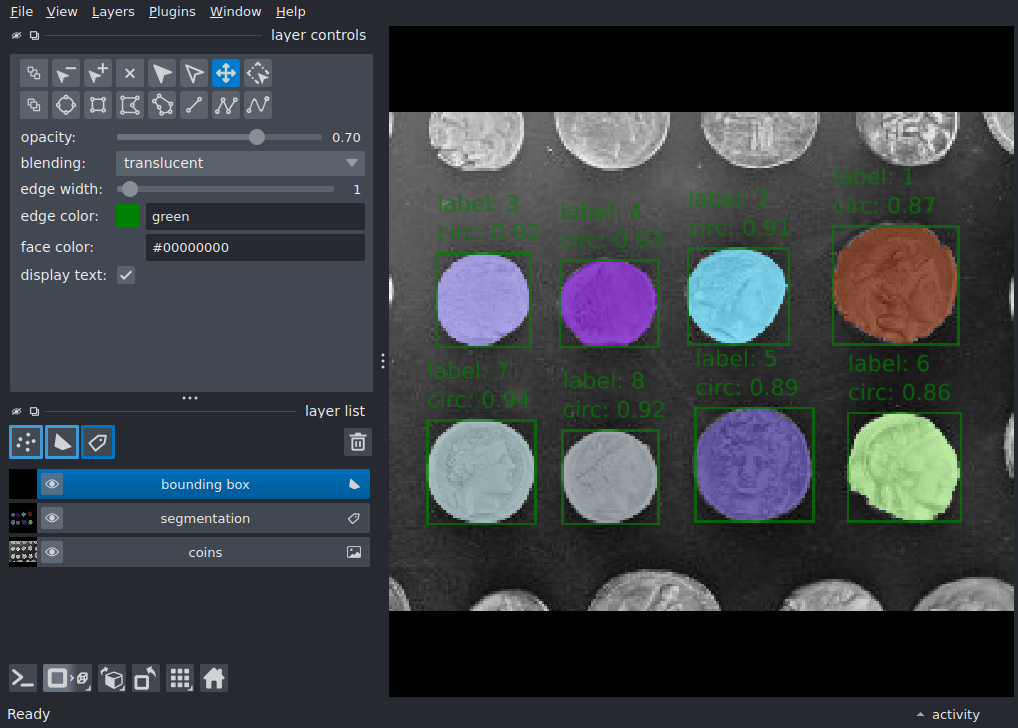
Task: Adjust the opacity slider handle
Action: click(x=257, y=137)
